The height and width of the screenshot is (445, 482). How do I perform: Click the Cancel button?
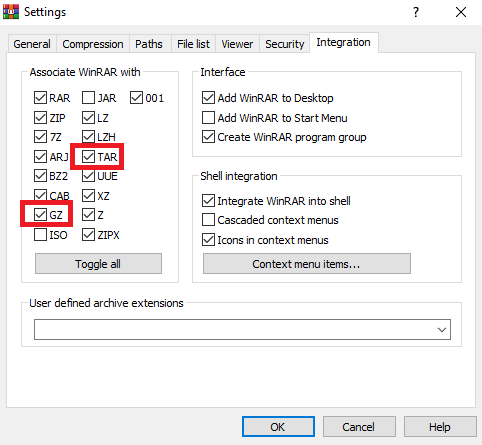point(359,427)
